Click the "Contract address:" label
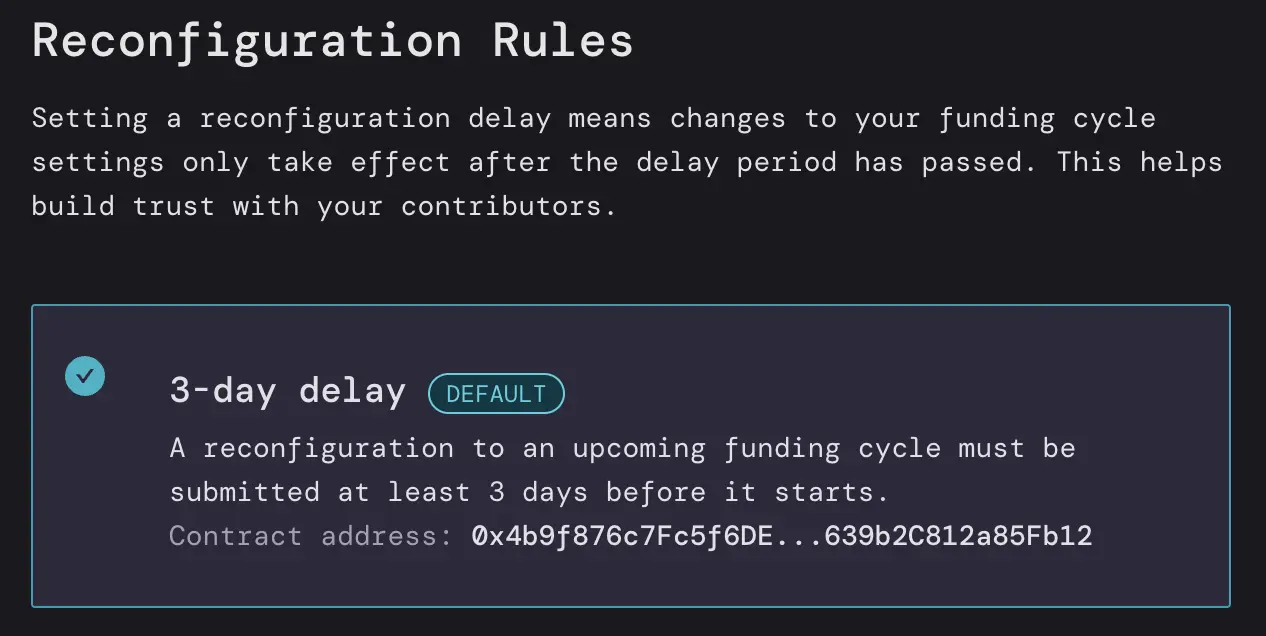Screen dimensions: 1266x636 [310, 536]
